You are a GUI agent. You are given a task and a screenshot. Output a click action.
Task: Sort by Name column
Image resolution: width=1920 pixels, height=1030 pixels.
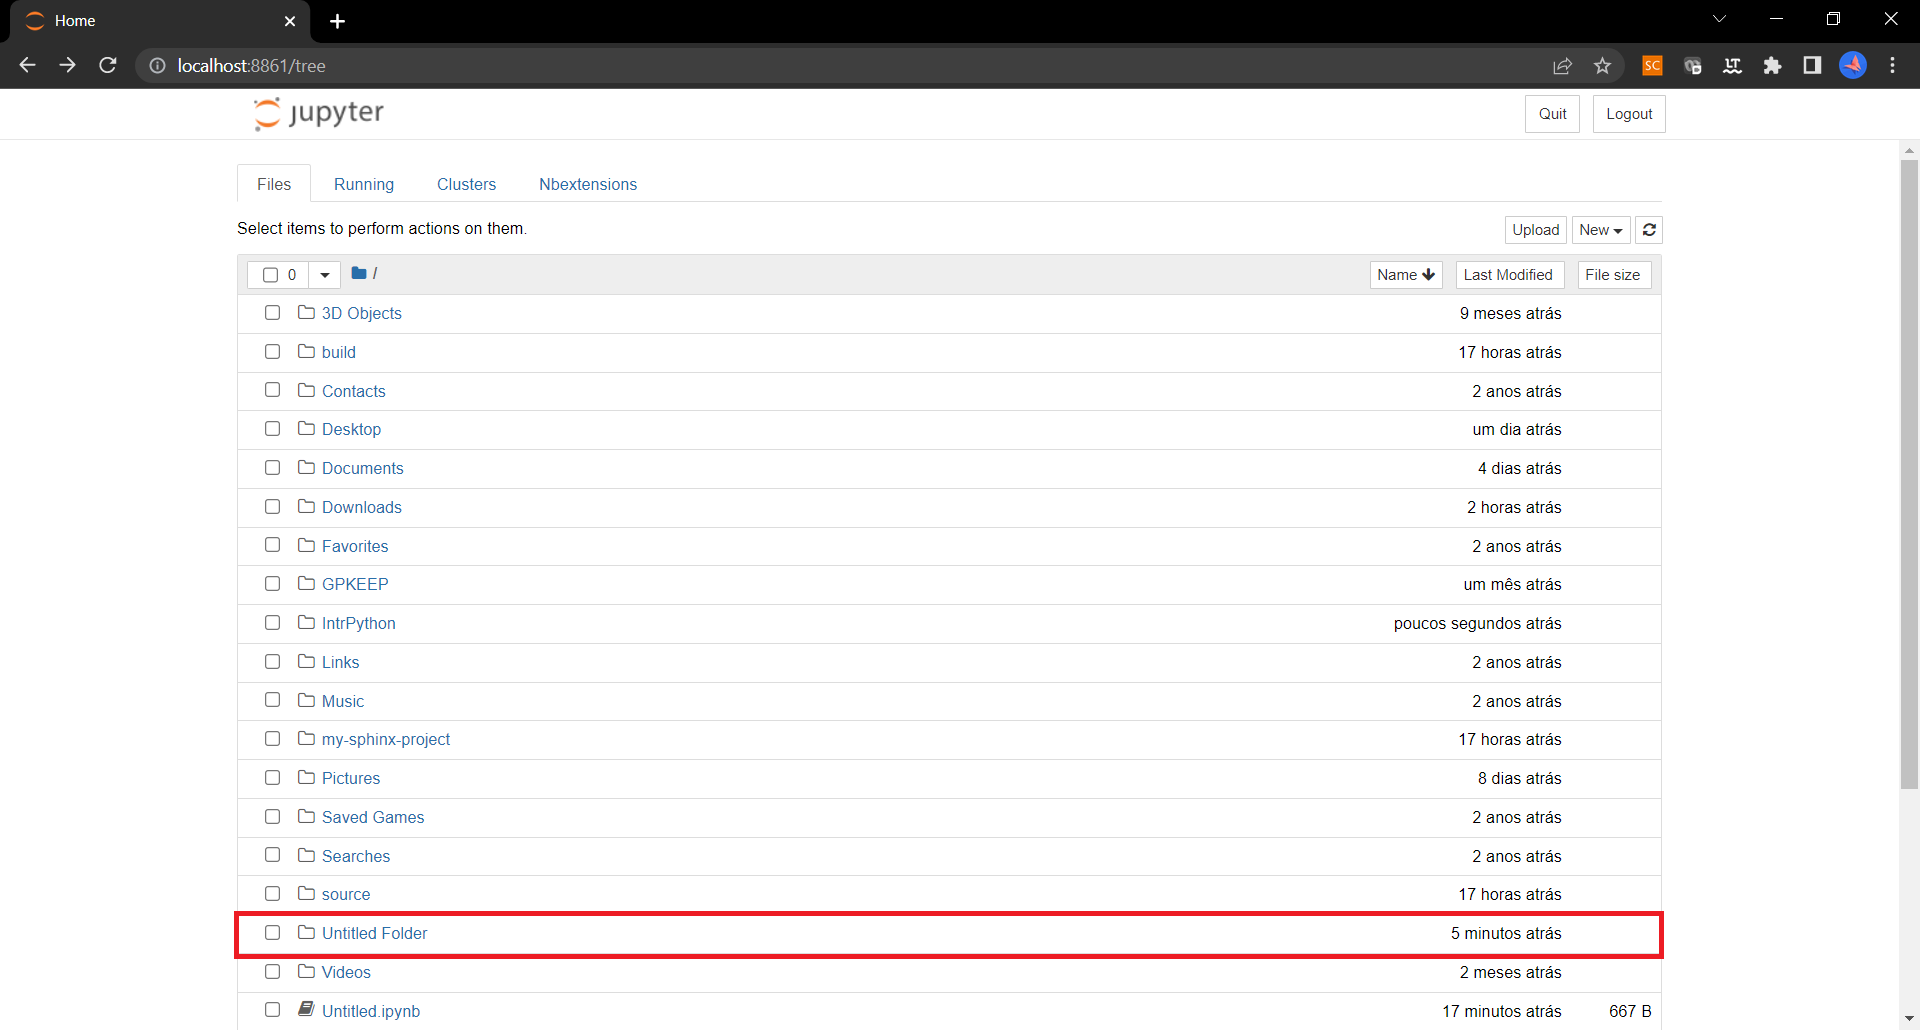click(x=1406, y=275)
